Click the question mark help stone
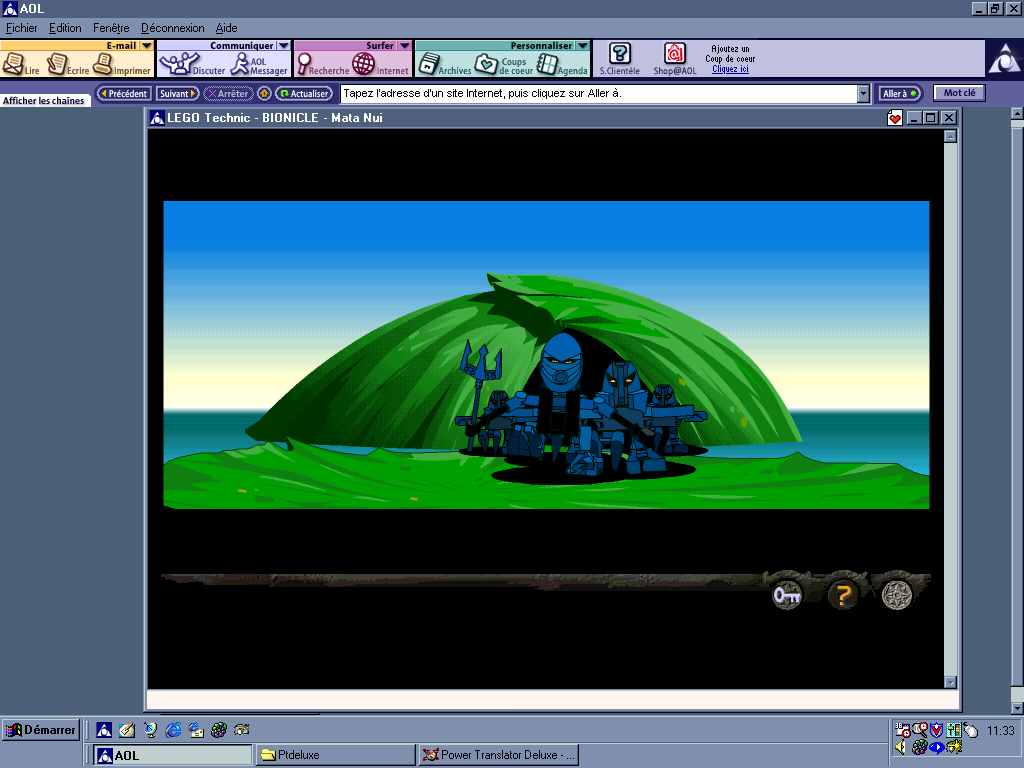Viewport: 1024px width, 768px height. coord(843,595)
